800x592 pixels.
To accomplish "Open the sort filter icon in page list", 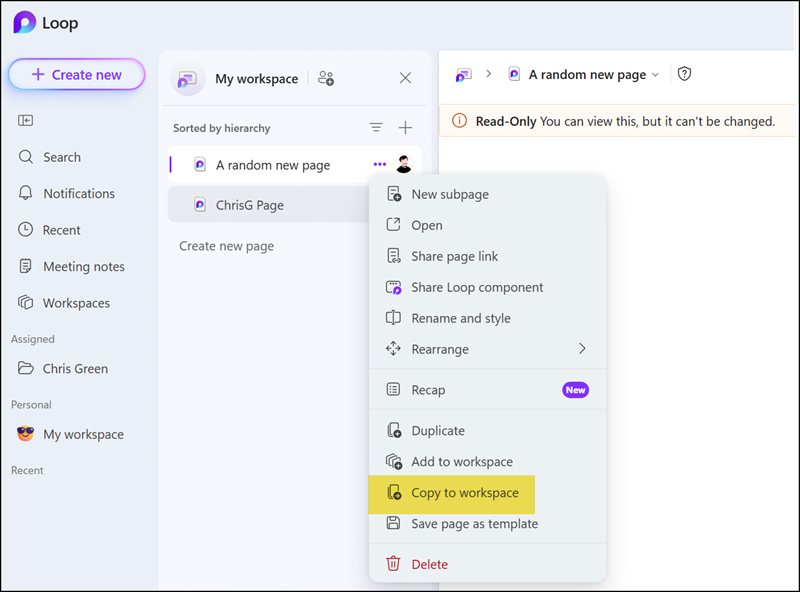I will point(376,128).
